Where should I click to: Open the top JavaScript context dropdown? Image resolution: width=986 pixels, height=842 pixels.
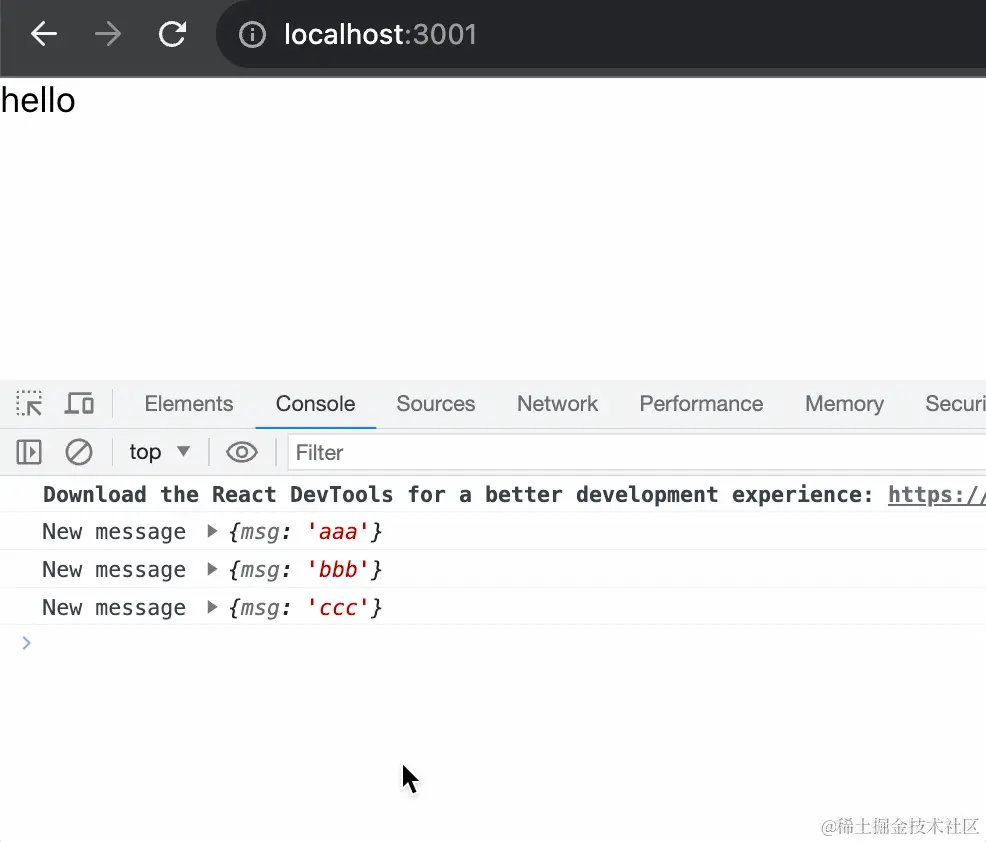click(159, 452)
